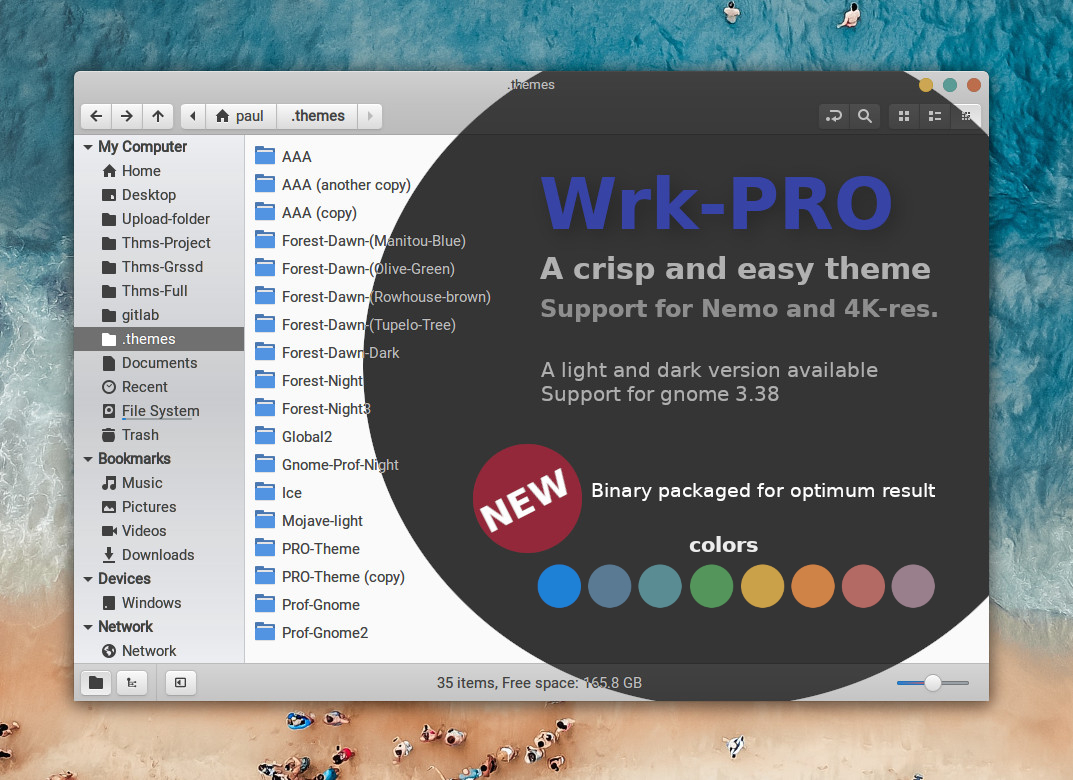This screenshot has width=1073, height=780.
Task: Open File System in the sidebar
Action: [x=159, y=411]
